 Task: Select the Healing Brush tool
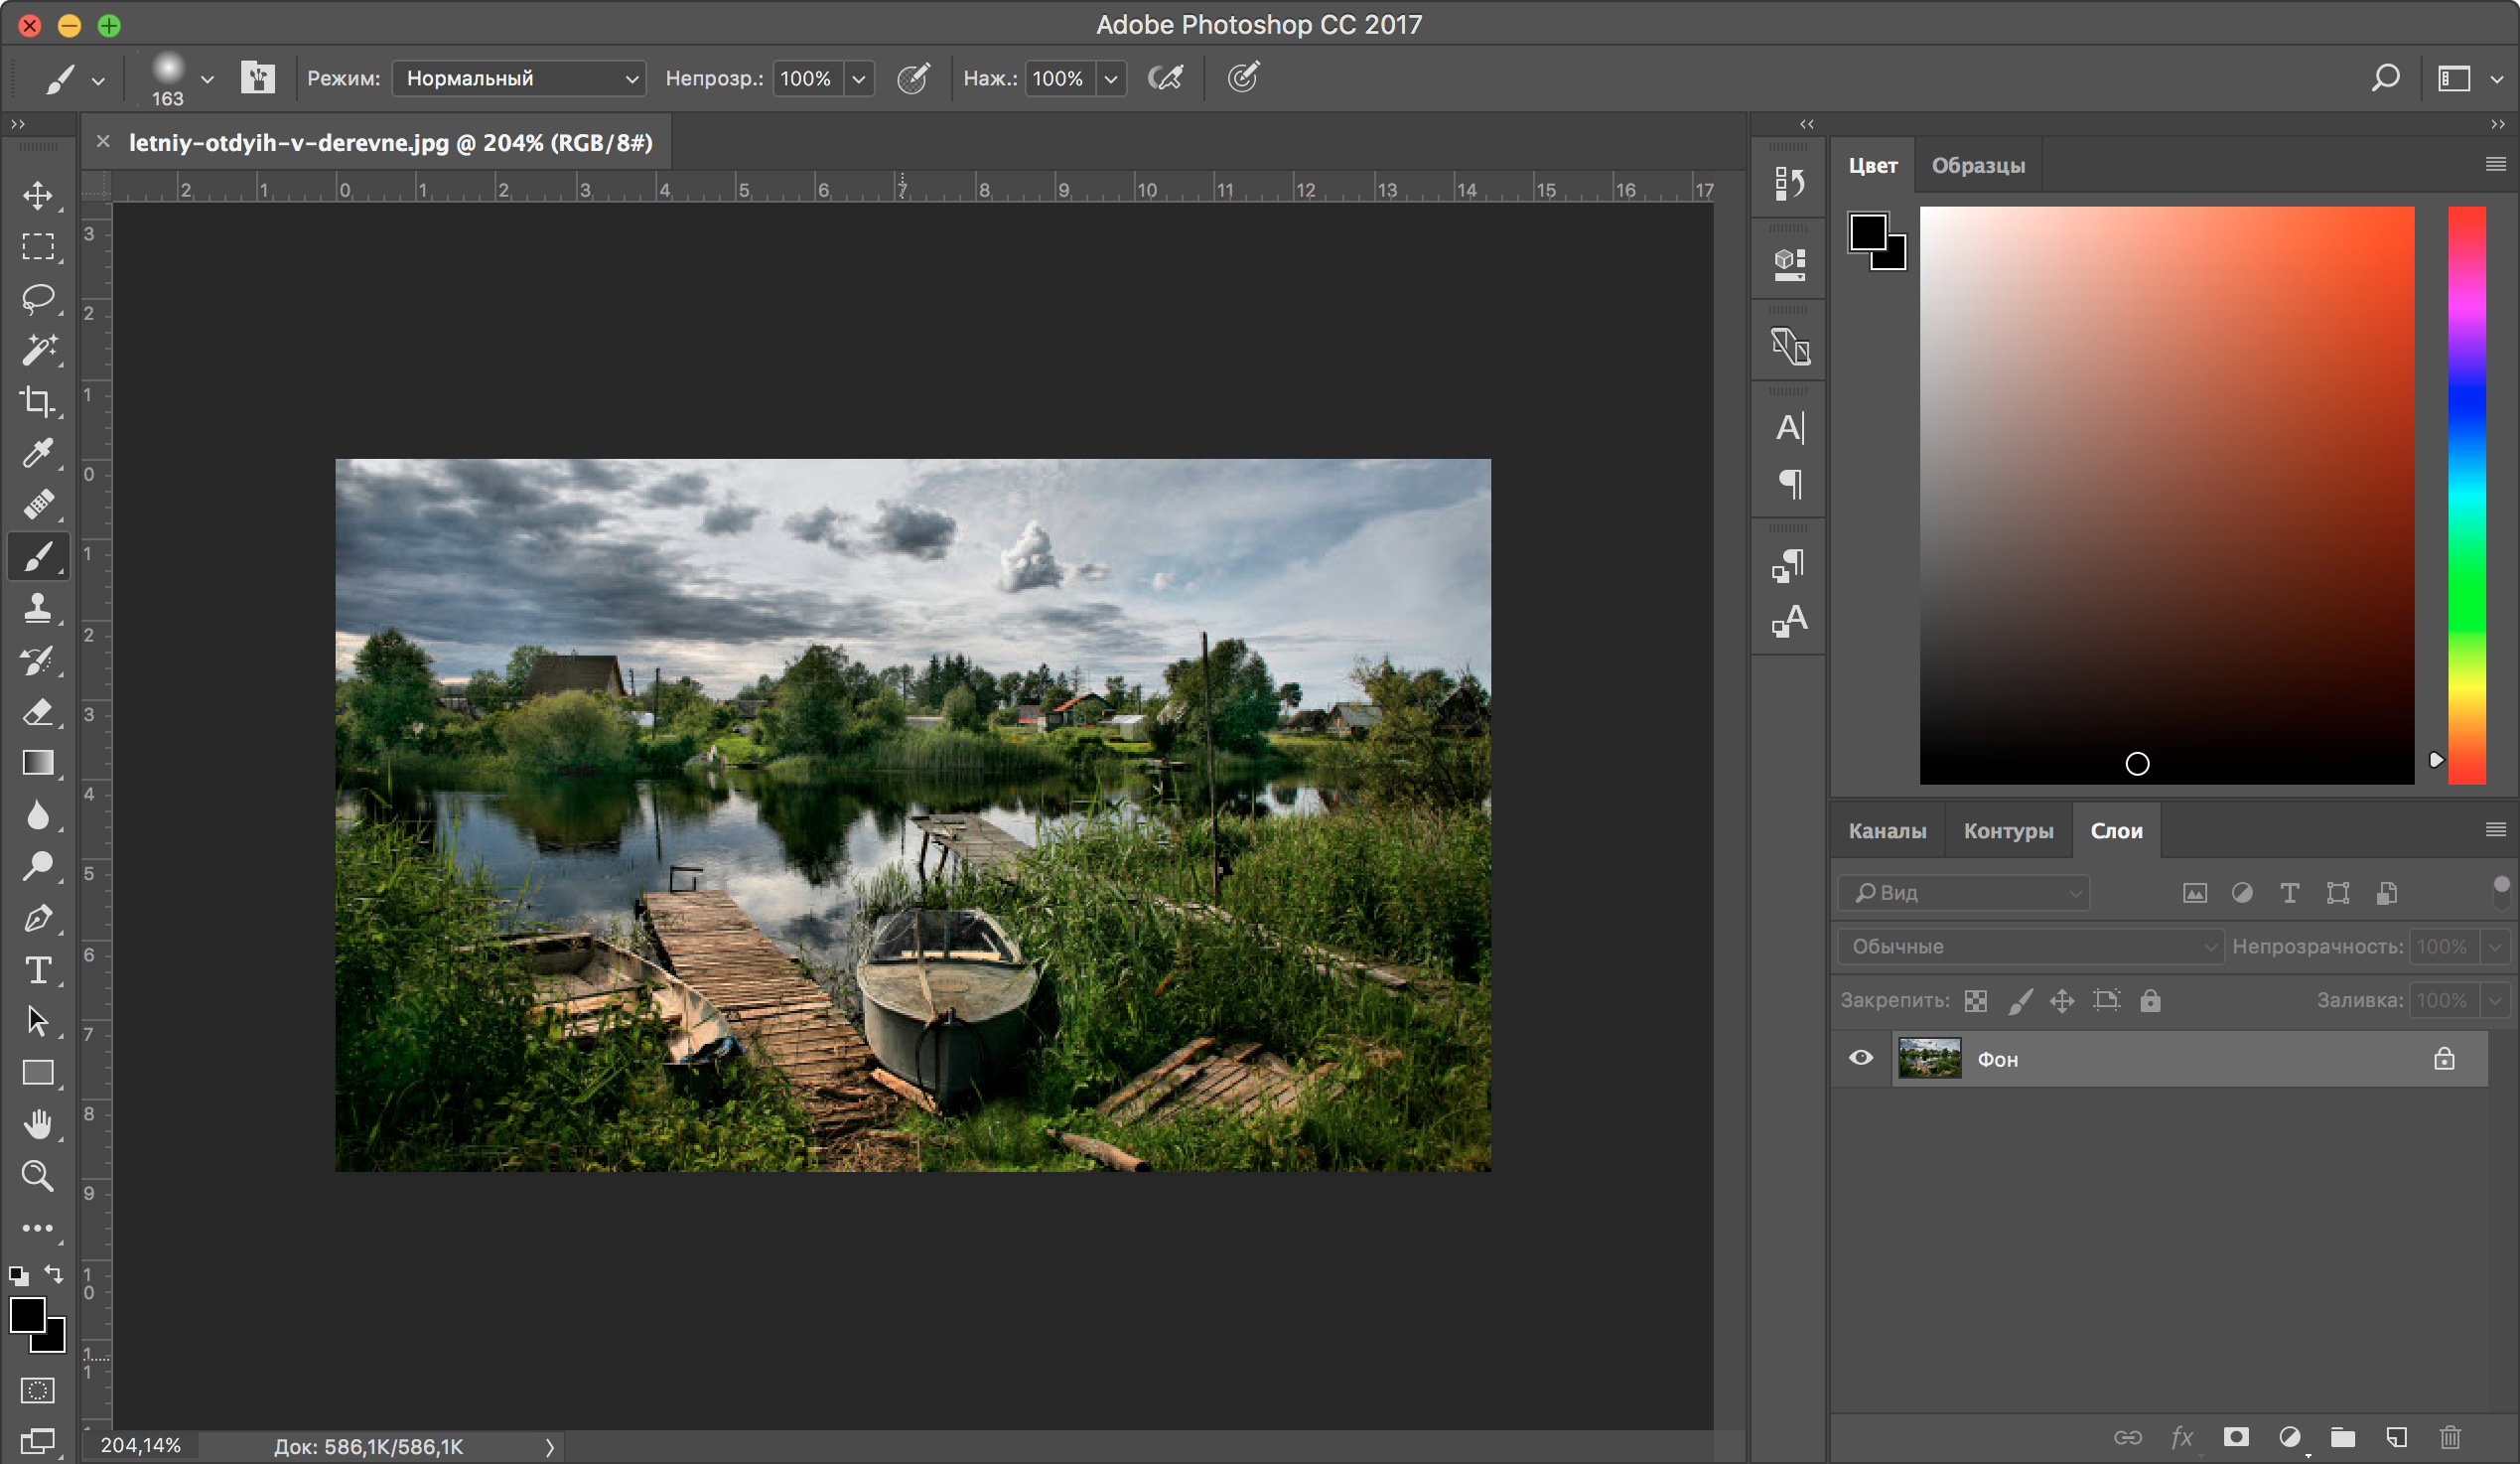point(38,505)
